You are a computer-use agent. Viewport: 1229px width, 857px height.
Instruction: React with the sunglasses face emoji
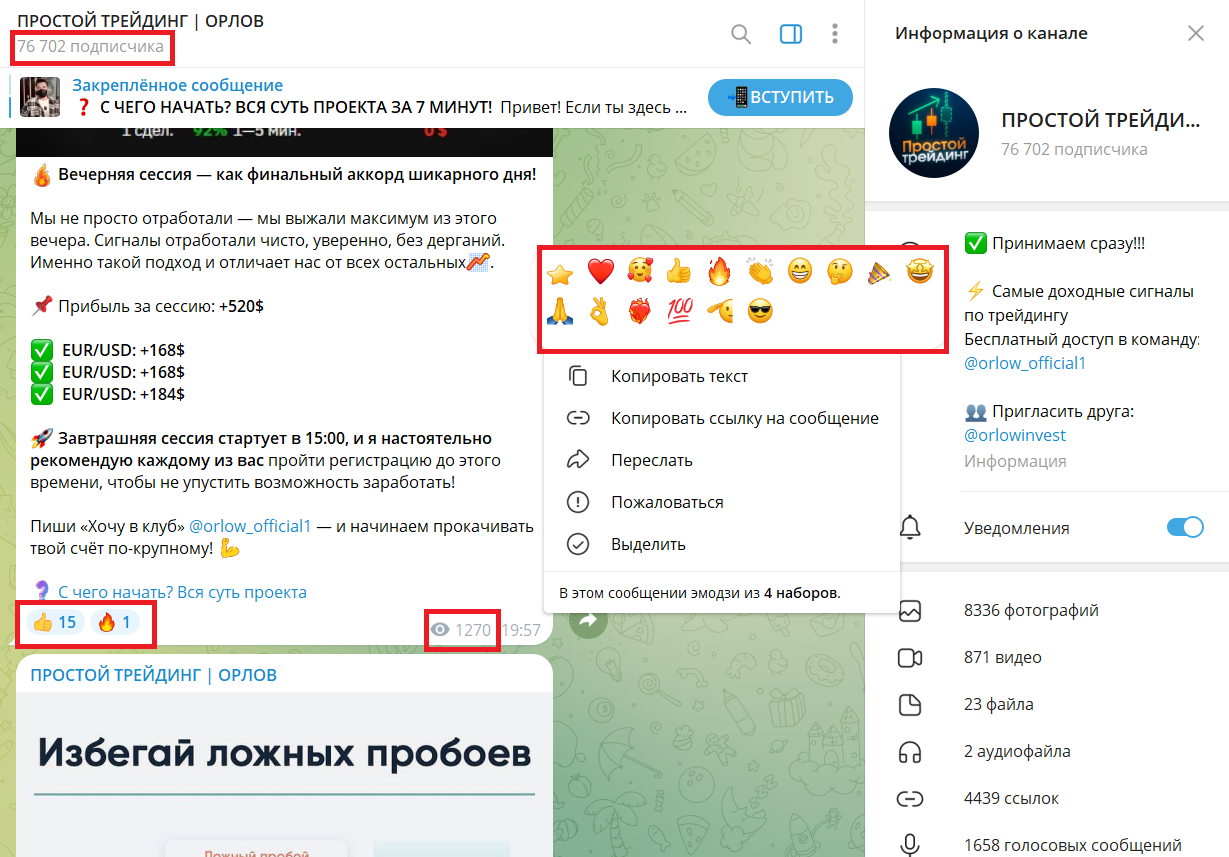pyautogui.click(x=761, y=312)
